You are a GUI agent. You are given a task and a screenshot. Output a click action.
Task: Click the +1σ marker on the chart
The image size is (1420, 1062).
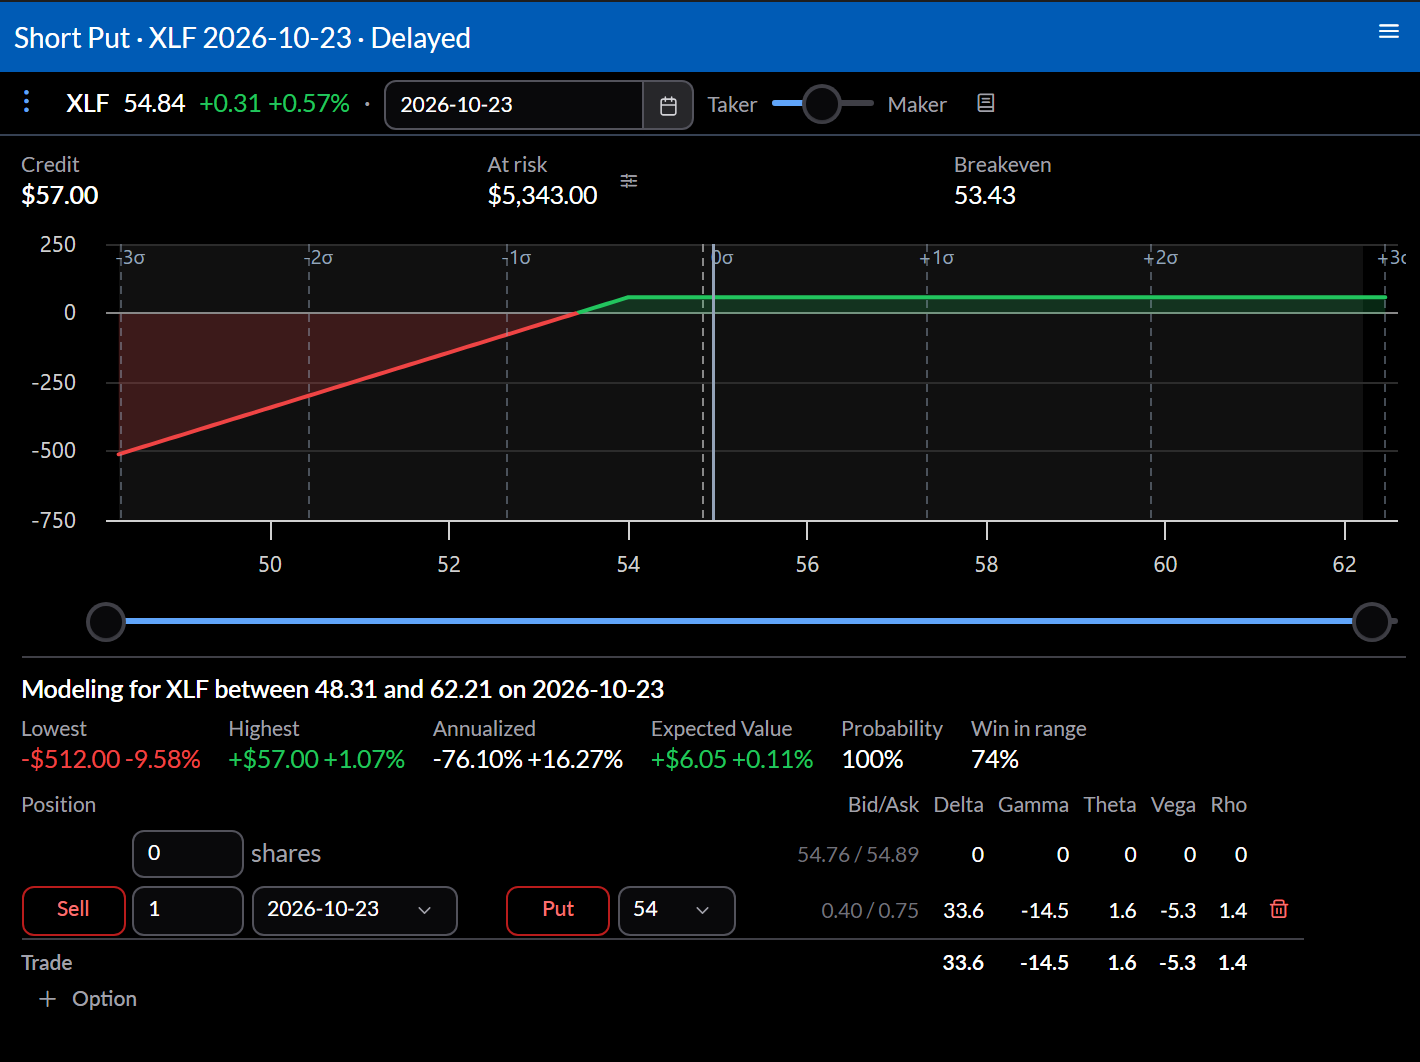pos(937,258)
